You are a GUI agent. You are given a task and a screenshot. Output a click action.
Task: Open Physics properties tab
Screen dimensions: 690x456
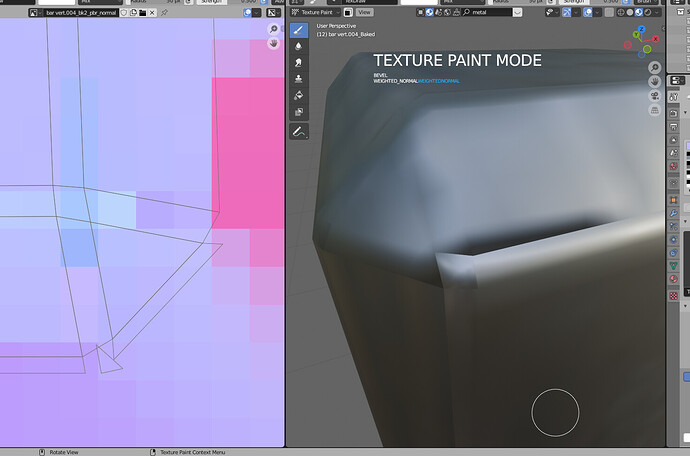coord(674,240)
